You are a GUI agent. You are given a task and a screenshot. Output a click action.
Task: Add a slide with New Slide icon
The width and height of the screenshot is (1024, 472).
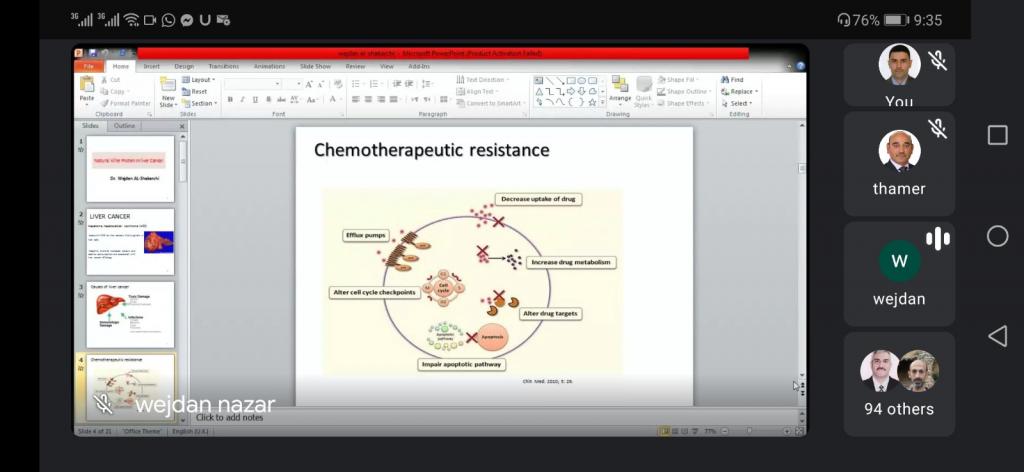168,88
